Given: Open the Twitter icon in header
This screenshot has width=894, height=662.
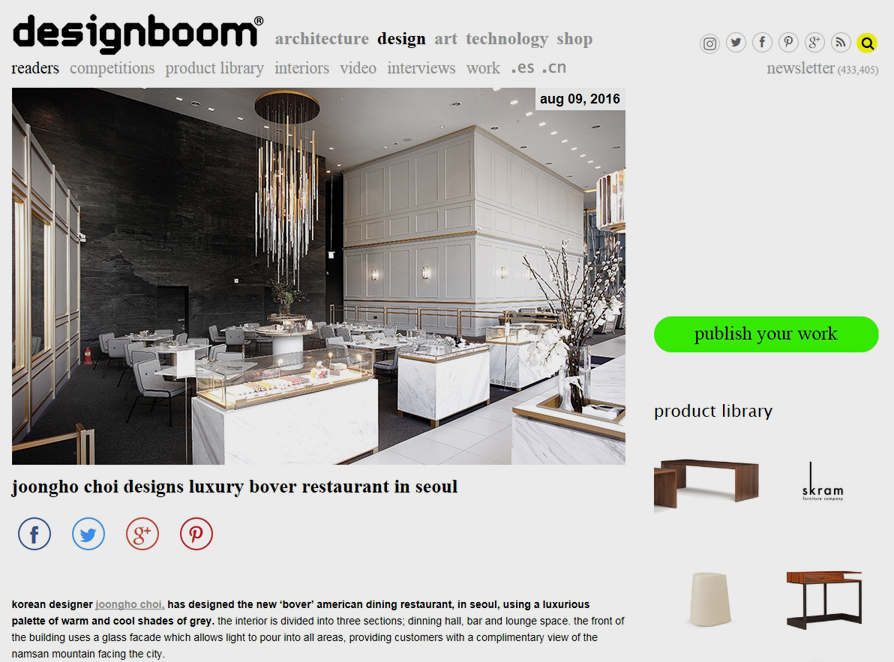Looking at the screenshot, I should pyautogui.click(x=736, y=42).
